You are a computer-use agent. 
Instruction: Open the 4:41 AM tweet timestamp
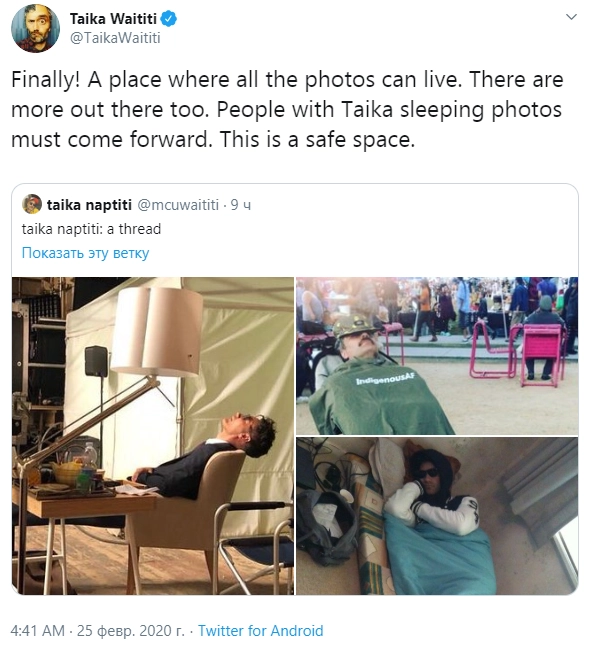coord(38,631)
